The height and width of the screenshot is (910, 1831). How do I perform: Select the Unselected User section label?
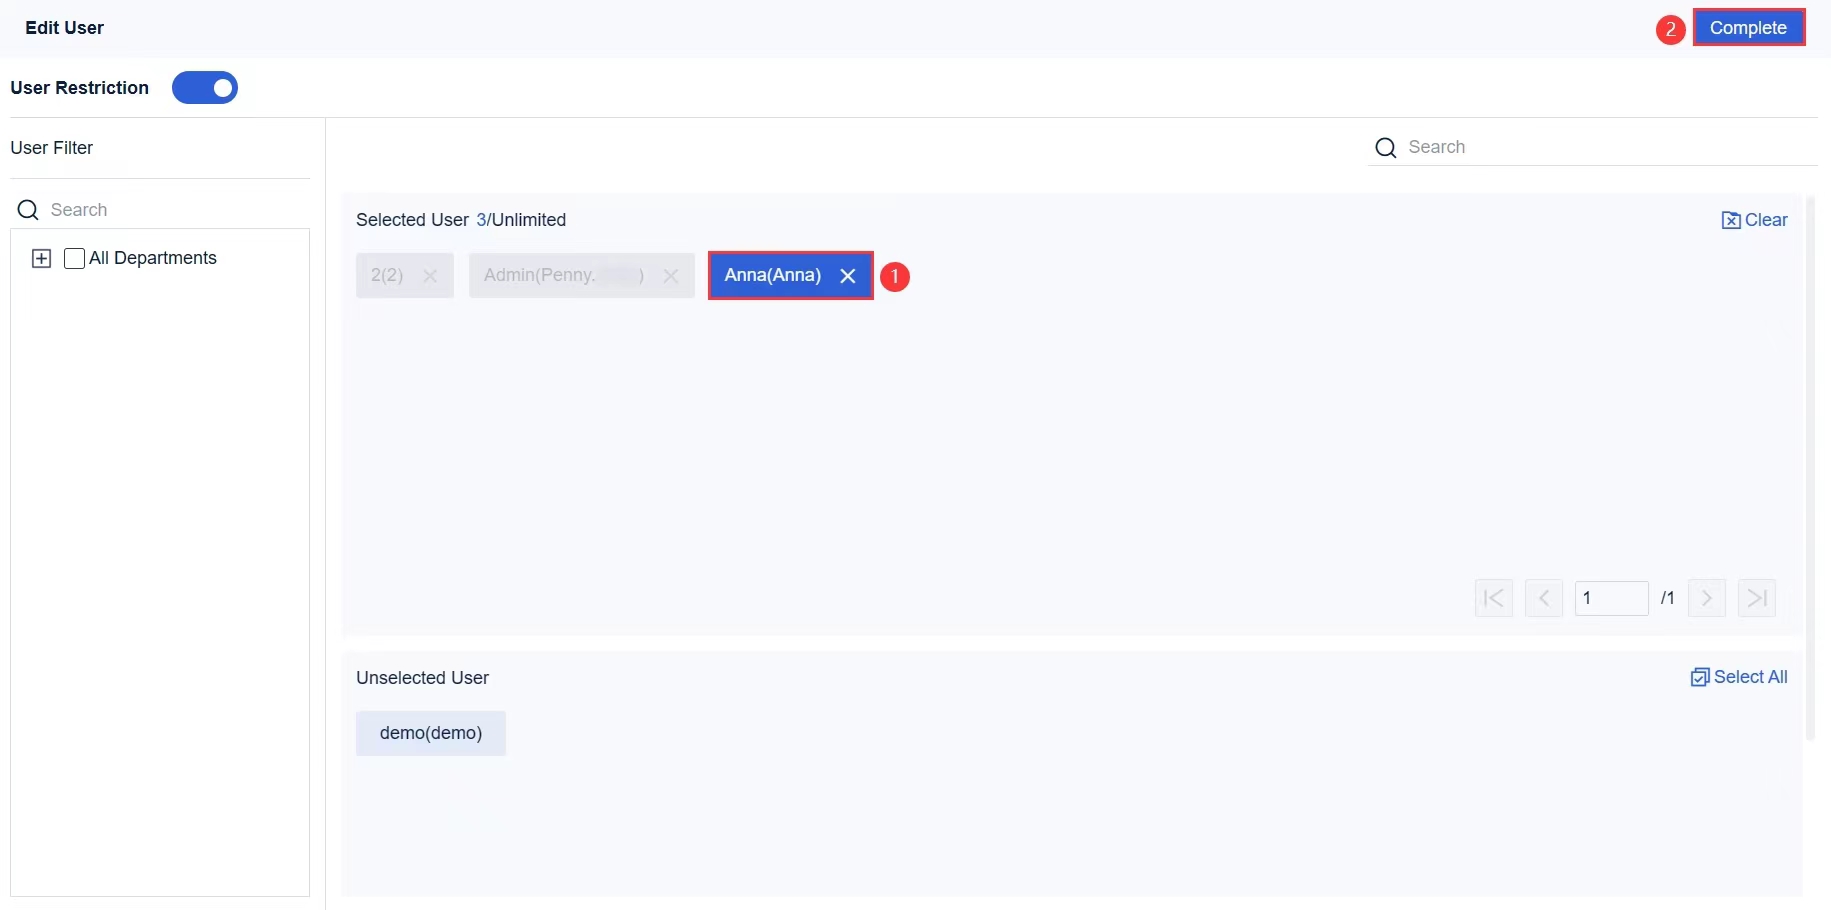pos(422,678)
